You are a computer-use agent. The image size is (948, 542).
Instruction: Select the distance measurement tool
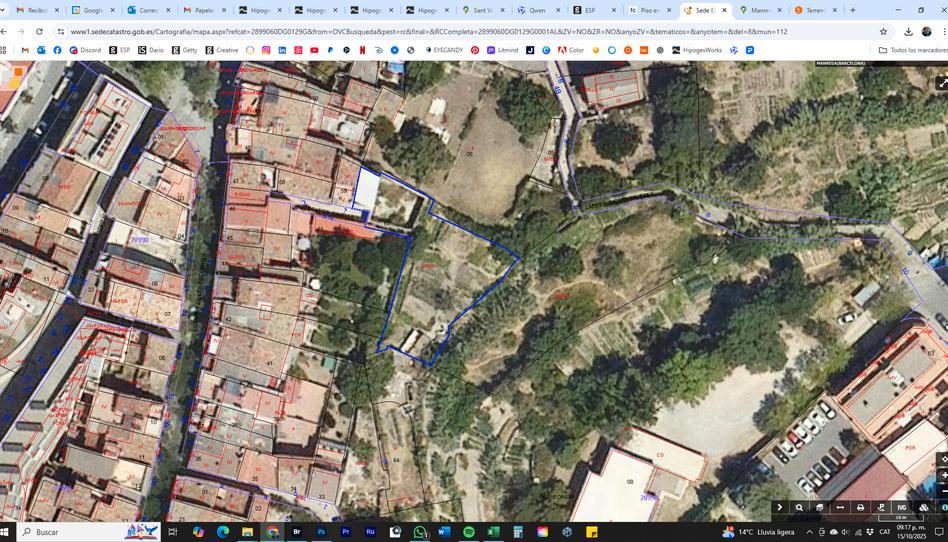(840, 508)
